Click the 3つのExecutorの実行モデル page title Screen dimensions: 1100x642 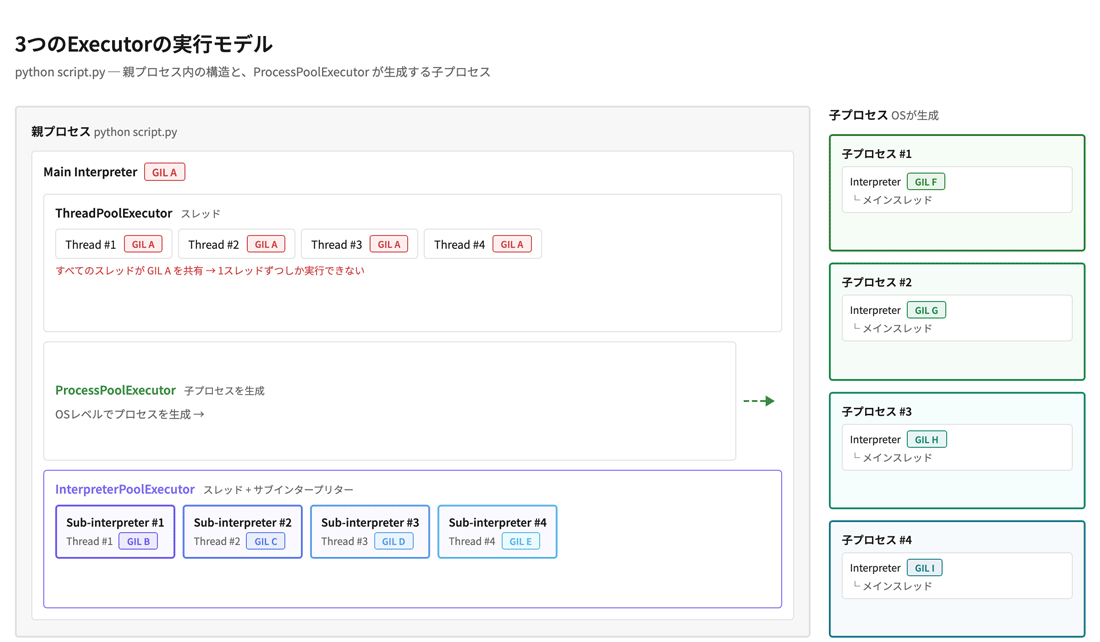tap(143, 44)
